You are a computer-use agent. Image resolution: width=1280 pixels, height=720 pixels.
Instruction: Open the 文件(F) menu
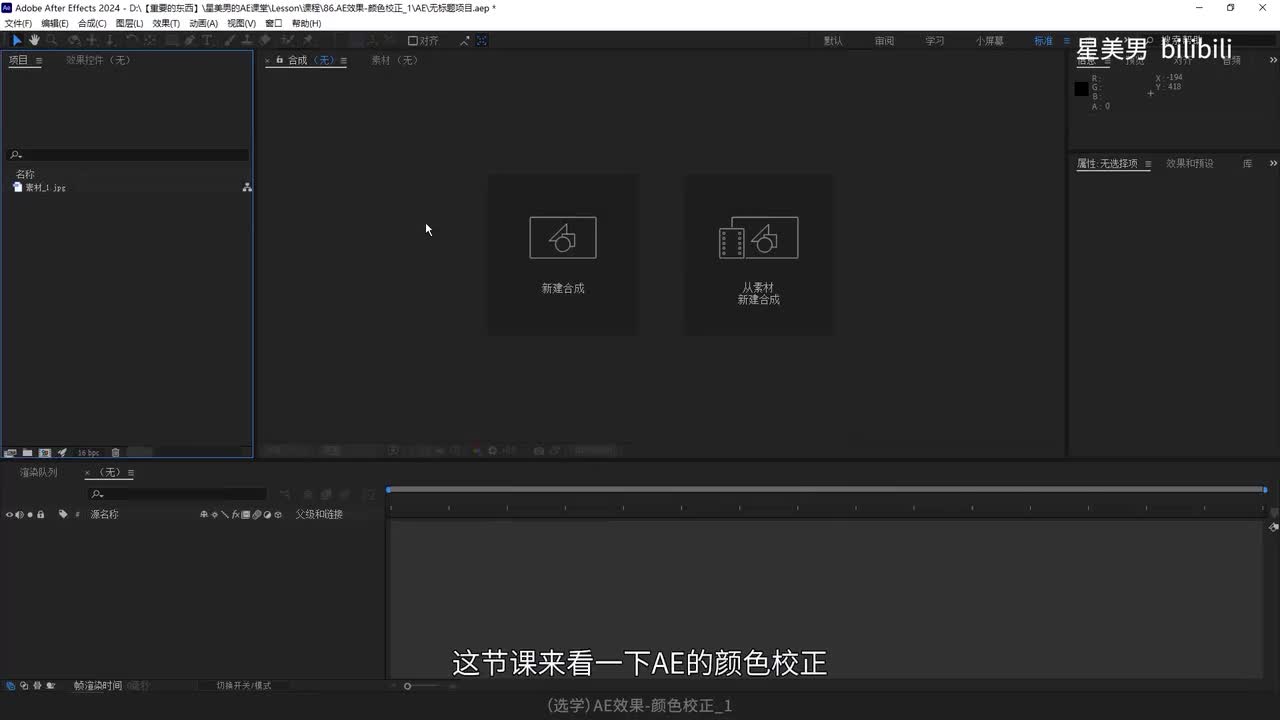click(x=18, y=23)
